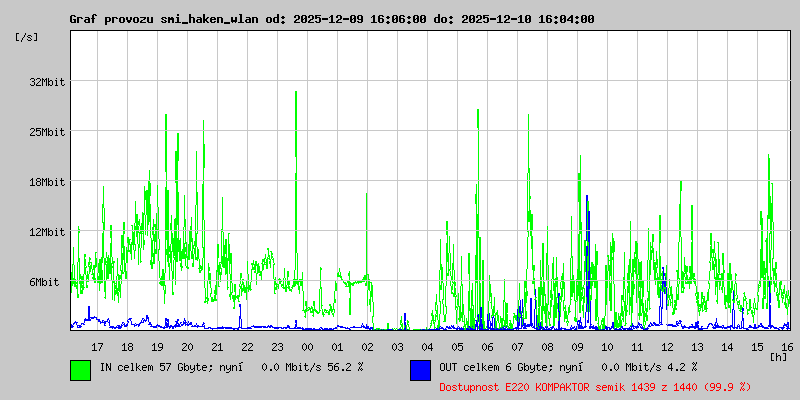The height and width of the screenshot is (400, 800).
Task: Click the '14' hour label on x-axis
Action: coord(728,347)
